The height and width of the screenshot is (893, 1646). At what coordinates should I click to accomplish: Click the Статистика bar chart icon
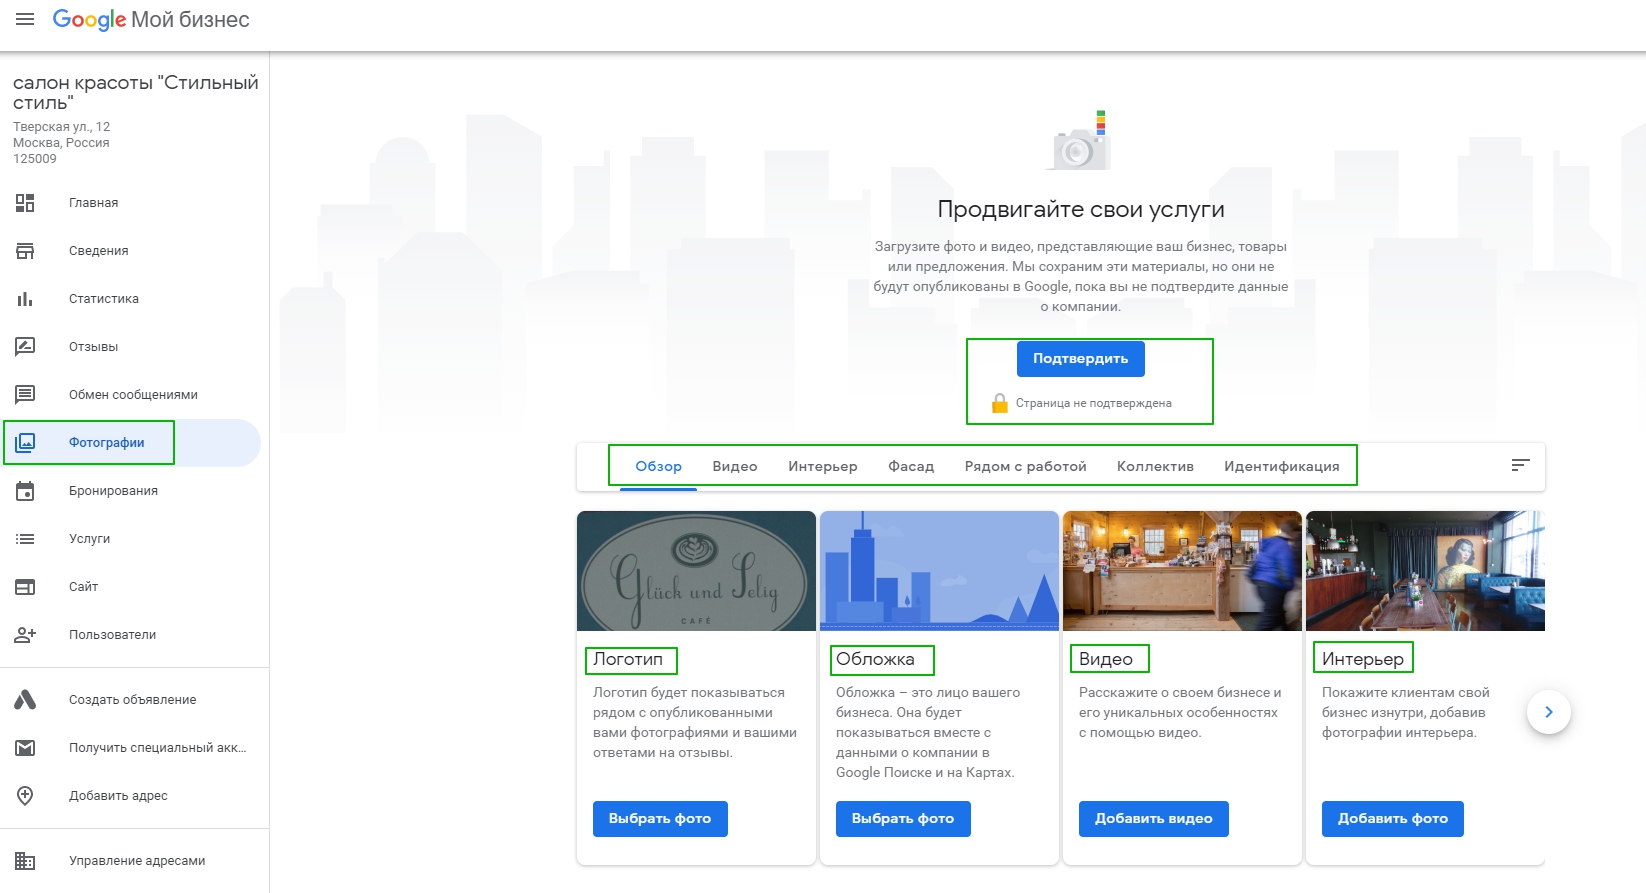[x=25, y=299]
